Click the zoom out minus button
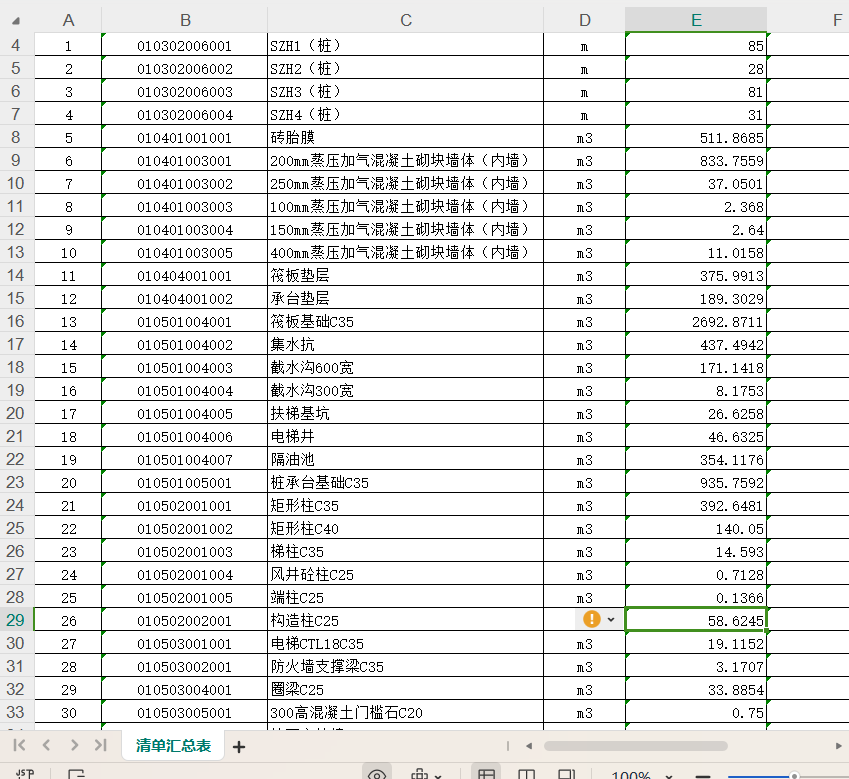849x779 pixels. (703, 776)
